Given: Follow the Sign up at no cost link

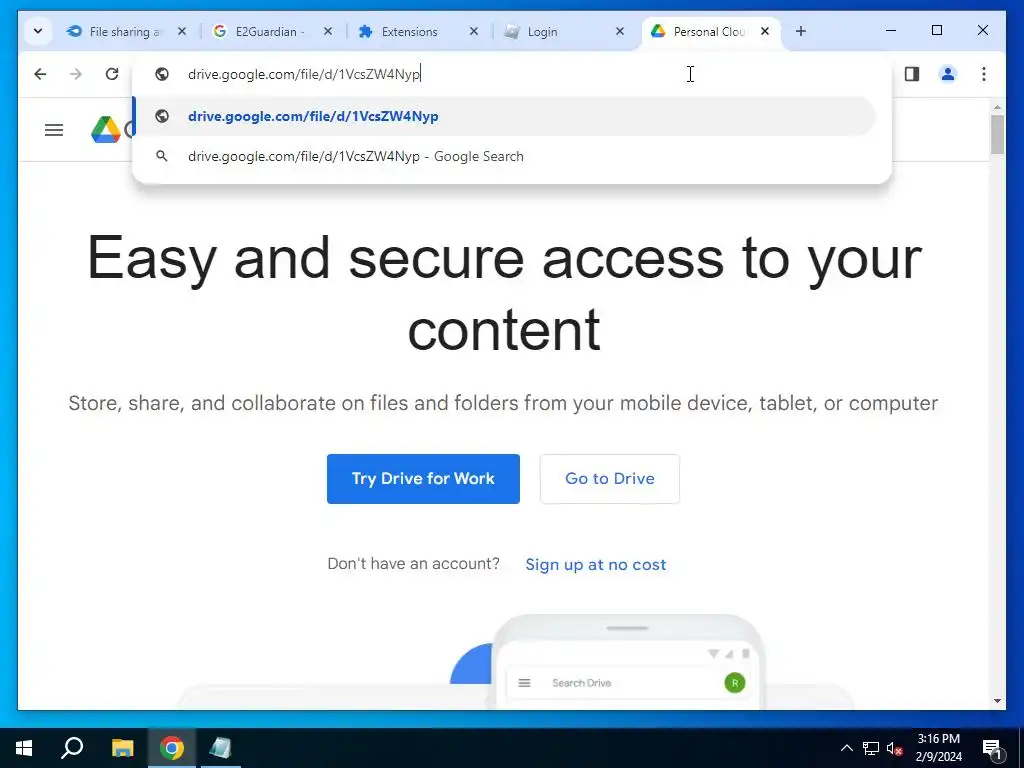Looking at the screenshot, I should (596, 564).
